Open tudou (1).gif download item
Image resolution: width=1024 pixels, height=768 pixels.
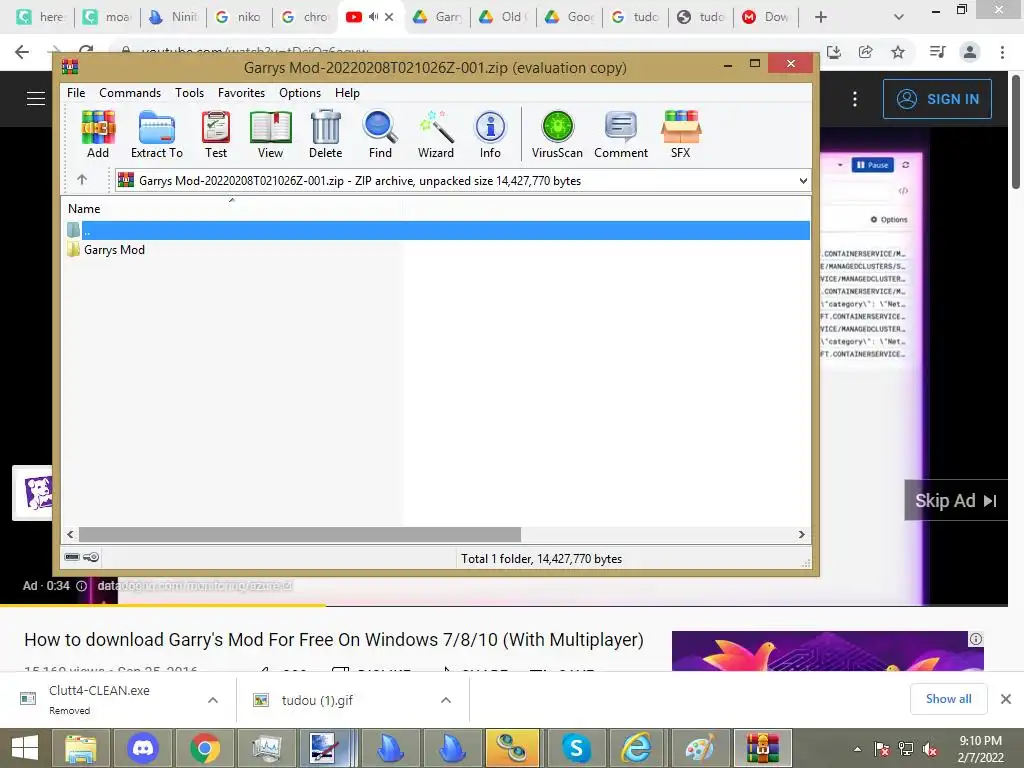(x=317, y=700)
